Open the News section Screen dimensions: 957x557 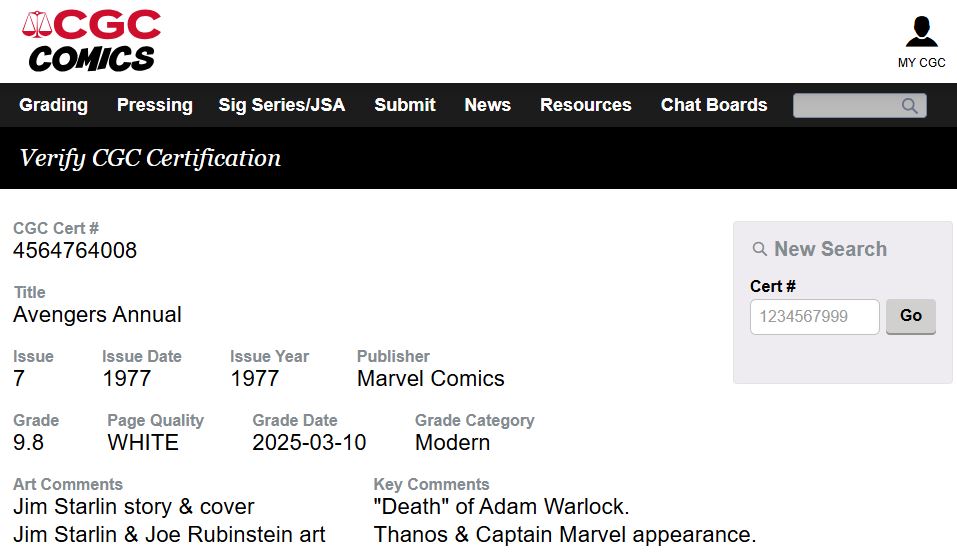[x=488, y=105]
